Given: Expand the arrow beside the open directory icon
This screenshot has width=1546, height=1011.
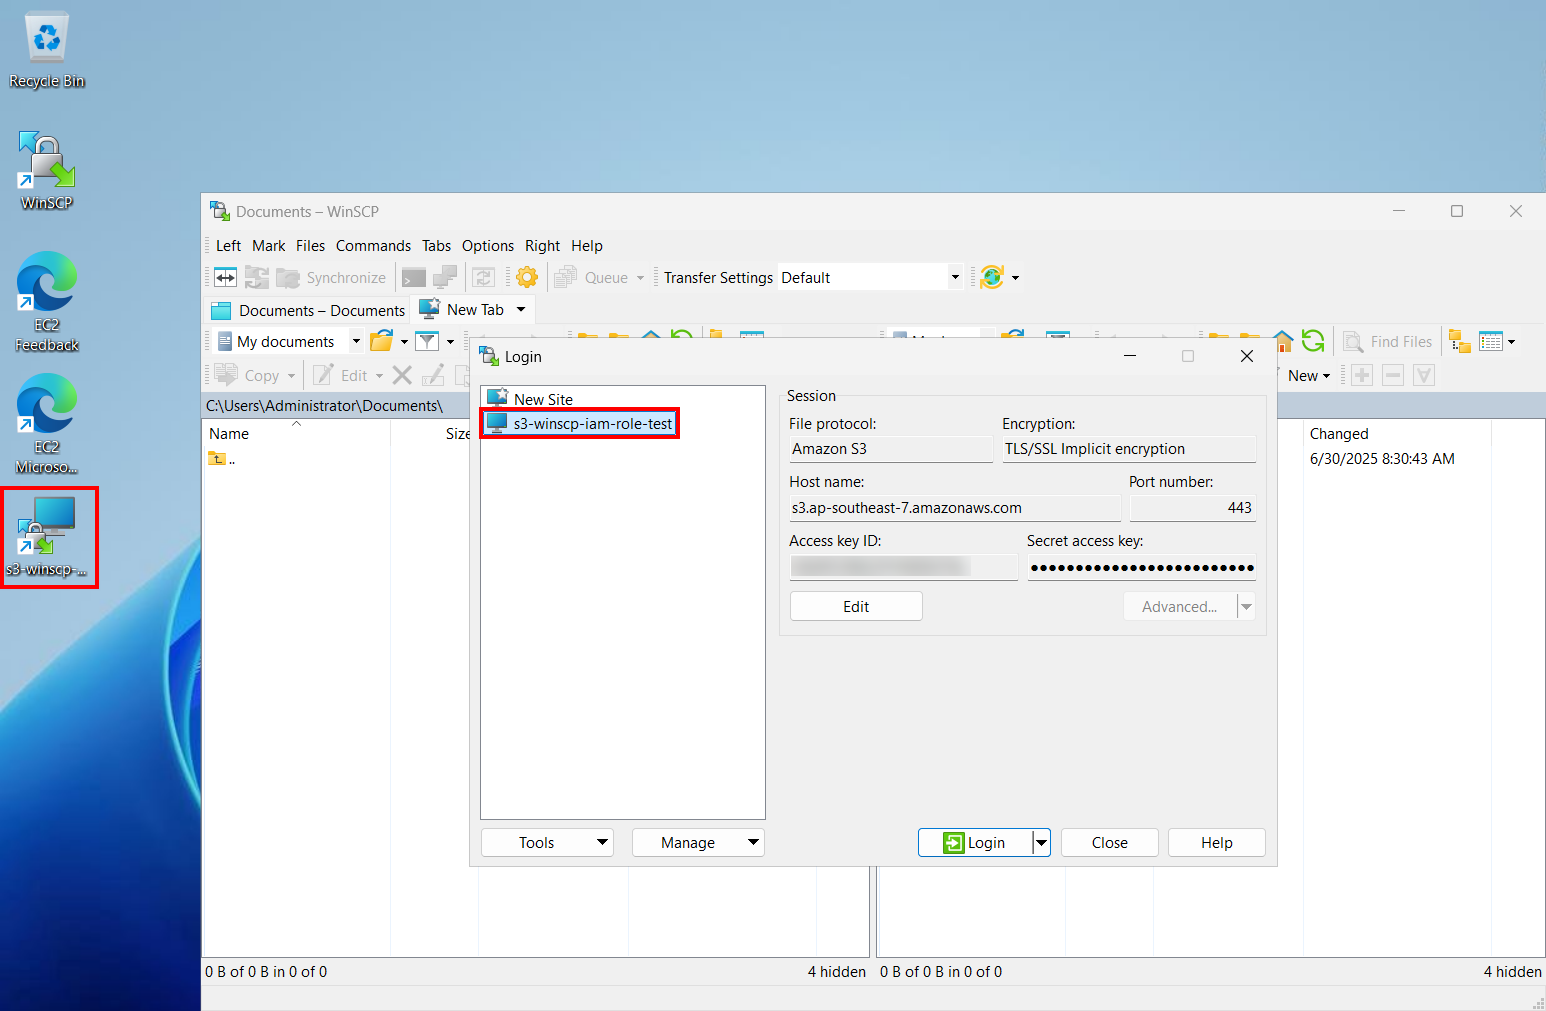Looking at the screenshot, I should click(x=404, y=342).
